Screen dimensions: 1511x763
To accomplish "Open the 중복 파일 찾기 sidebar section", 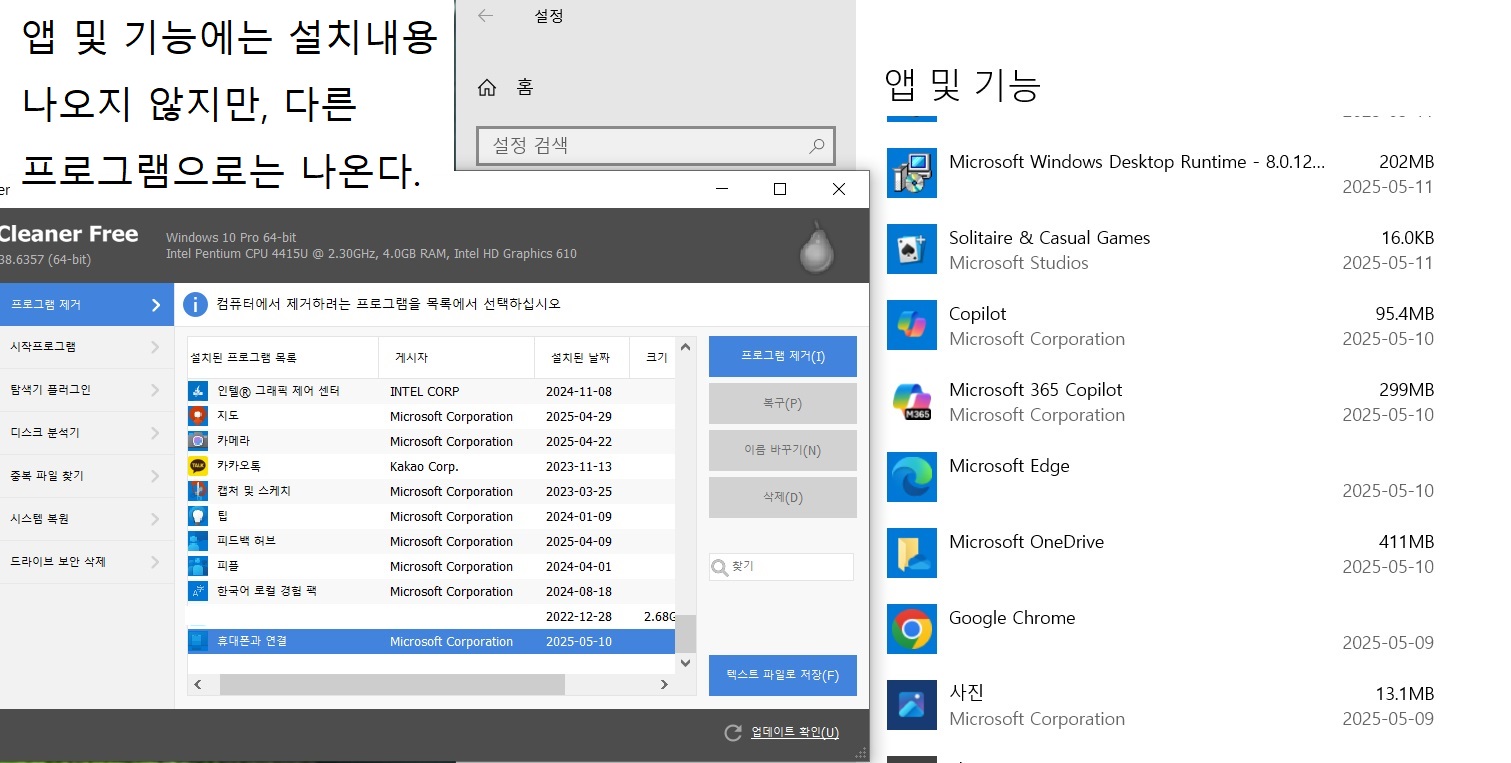I will (87, 476).
